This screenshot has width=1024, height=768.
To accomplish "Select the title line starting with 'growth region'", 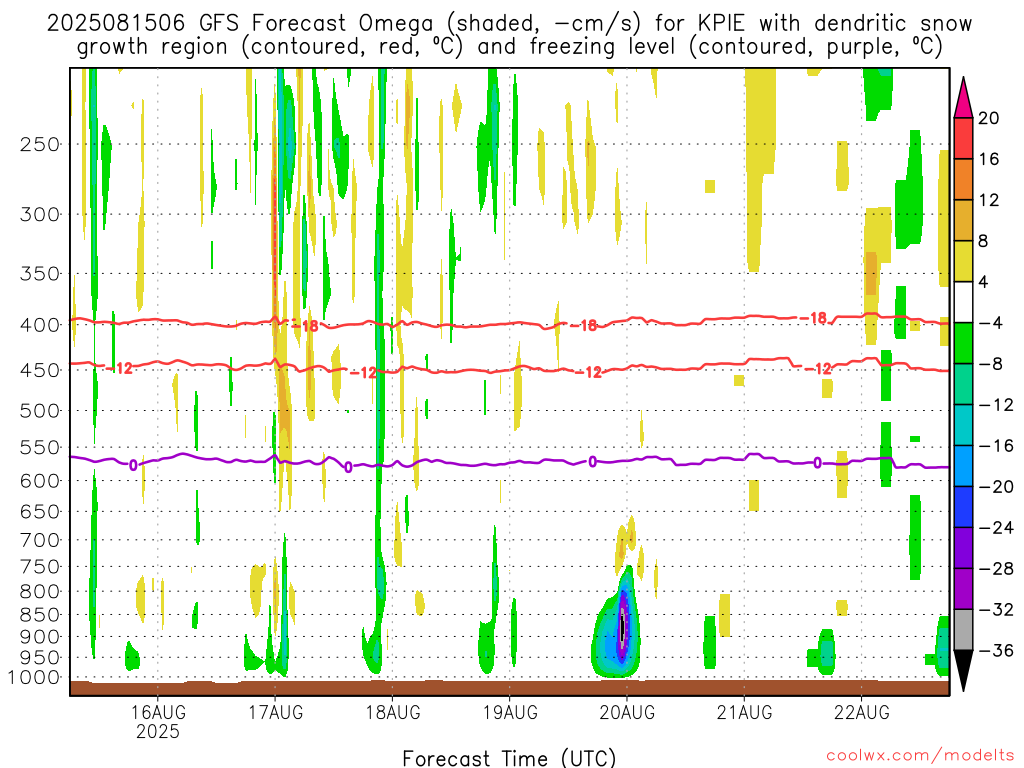I will (x=509, y=47).
